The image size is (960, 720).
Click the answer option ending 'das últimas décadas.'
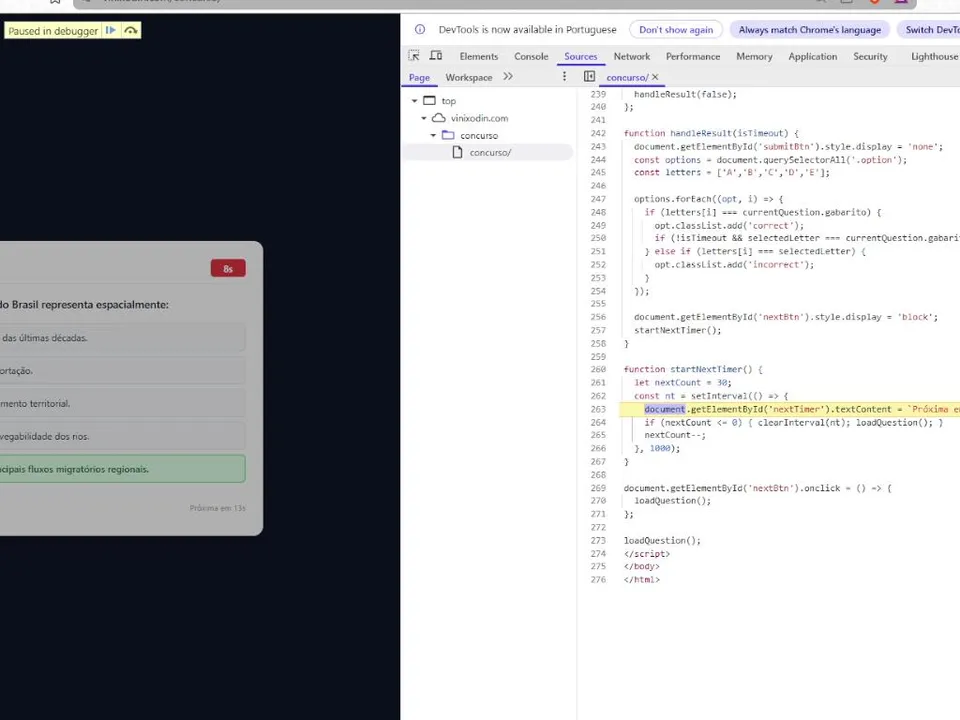click(122, 337)
